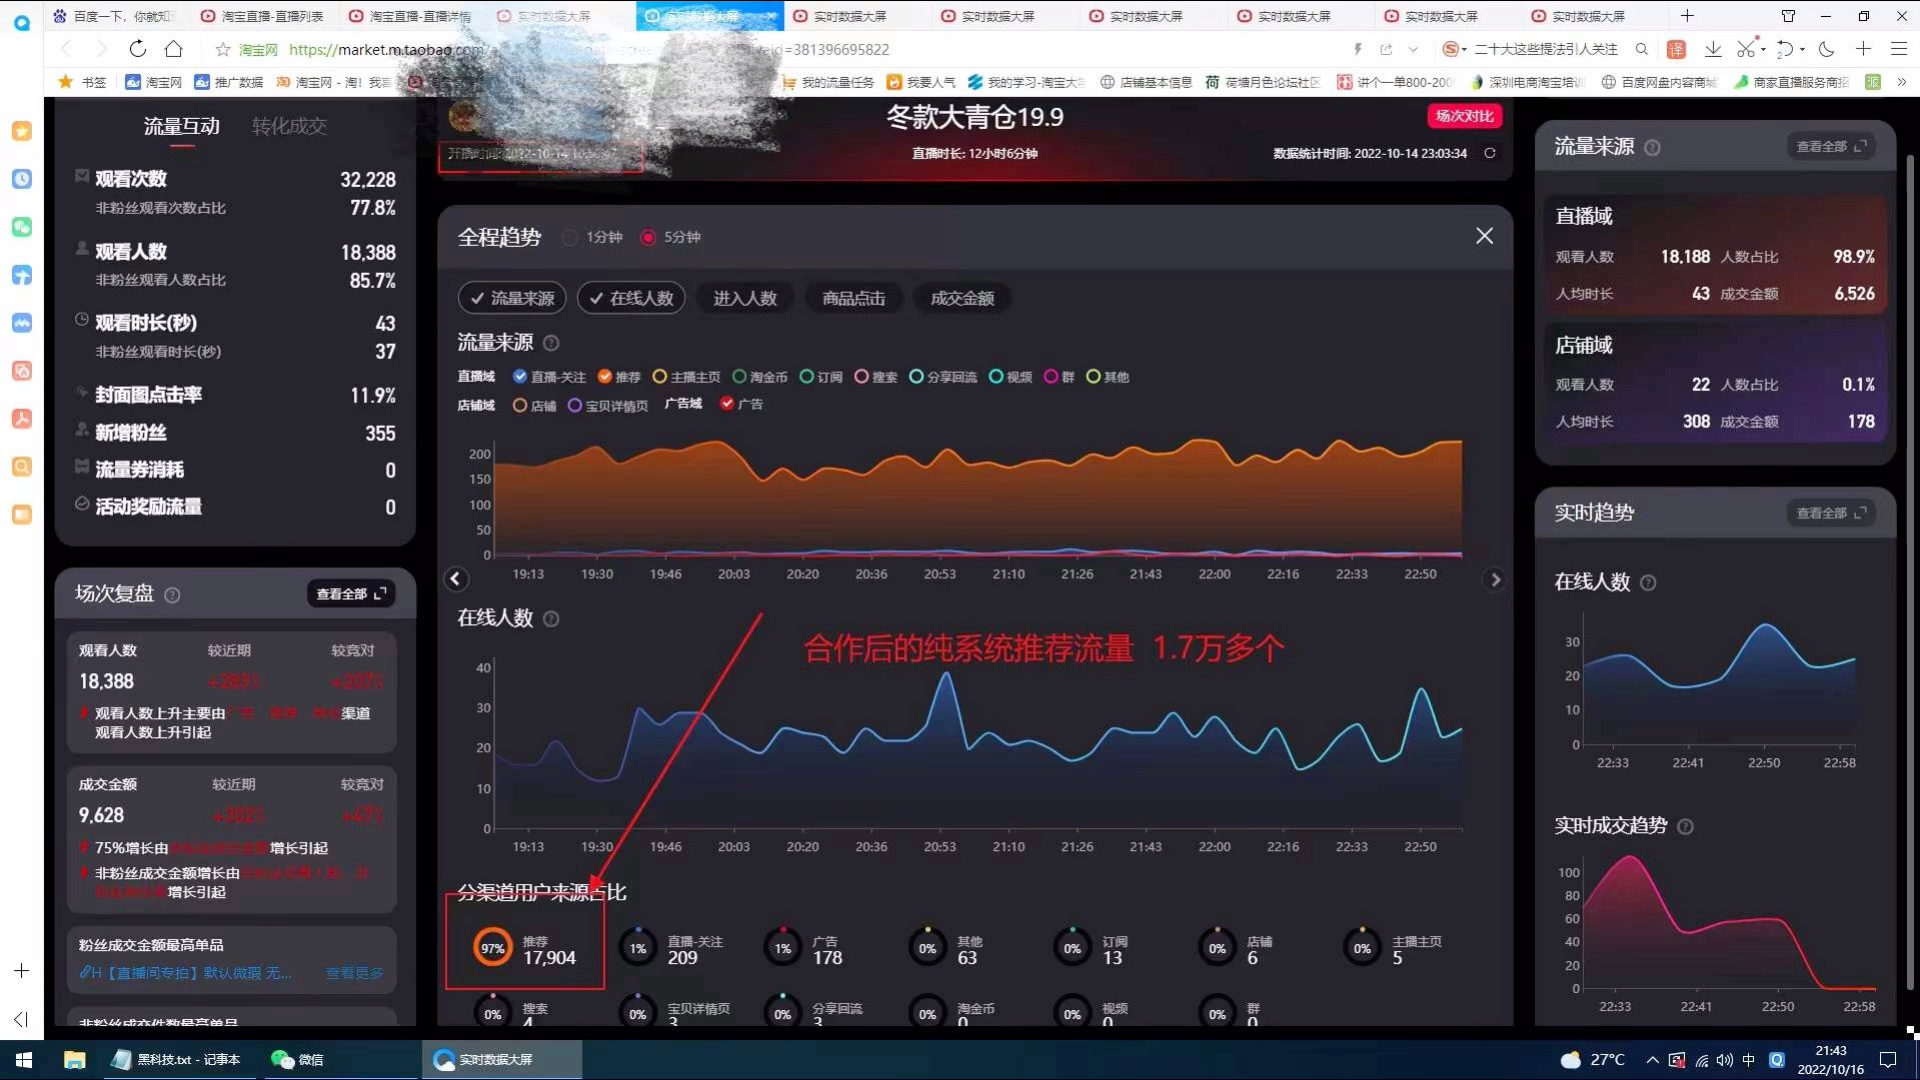Viewport: 1920px width, 1080px height.
Task: Open 查看全部 in the 流量来源 panel
Action: 1830,146
